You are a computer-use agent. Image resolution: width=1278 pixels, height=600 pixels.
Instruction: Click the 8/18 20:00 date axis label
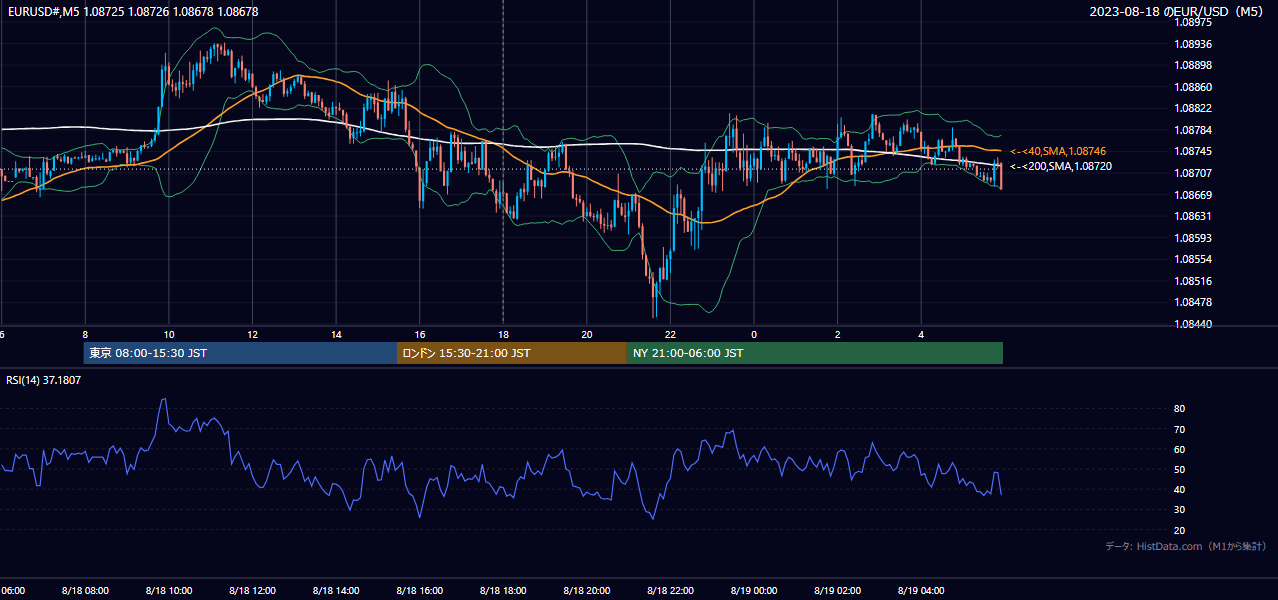point(586,590)
